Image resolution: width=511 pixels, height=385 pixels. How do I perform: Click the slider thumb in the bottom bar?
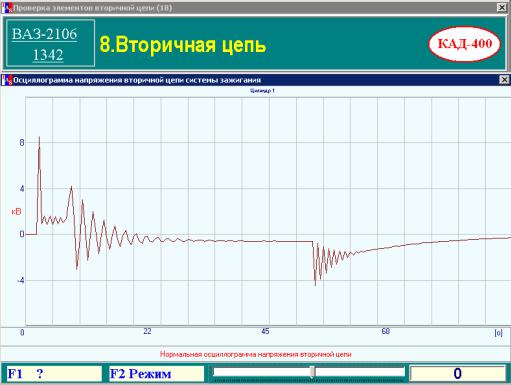click(312, 371)
